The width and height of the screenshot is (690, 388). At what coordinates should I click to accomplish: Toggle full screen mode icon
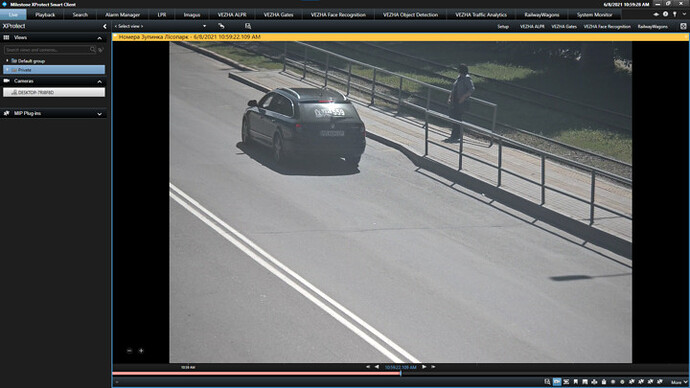683,26
